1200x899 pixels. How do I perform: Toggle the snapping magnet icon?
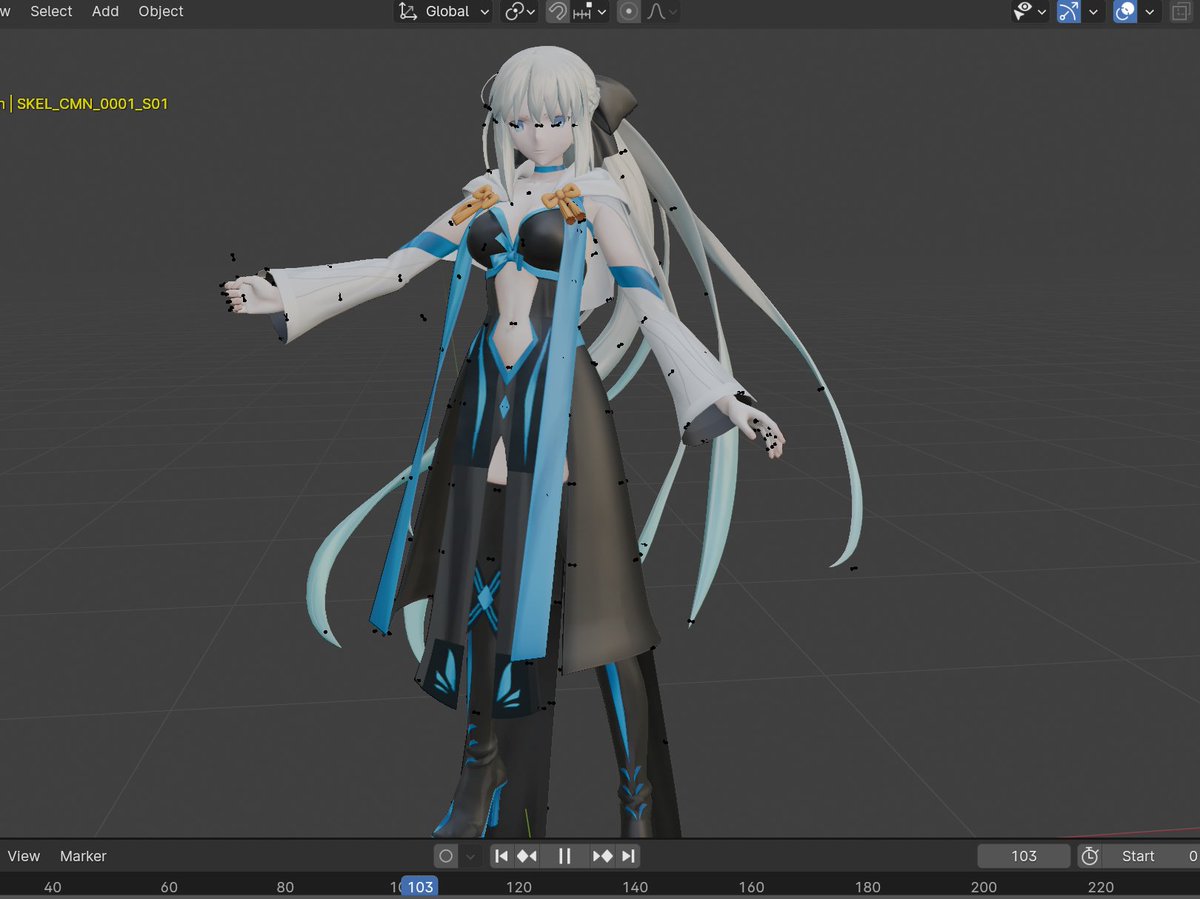[x=558, y=12]
